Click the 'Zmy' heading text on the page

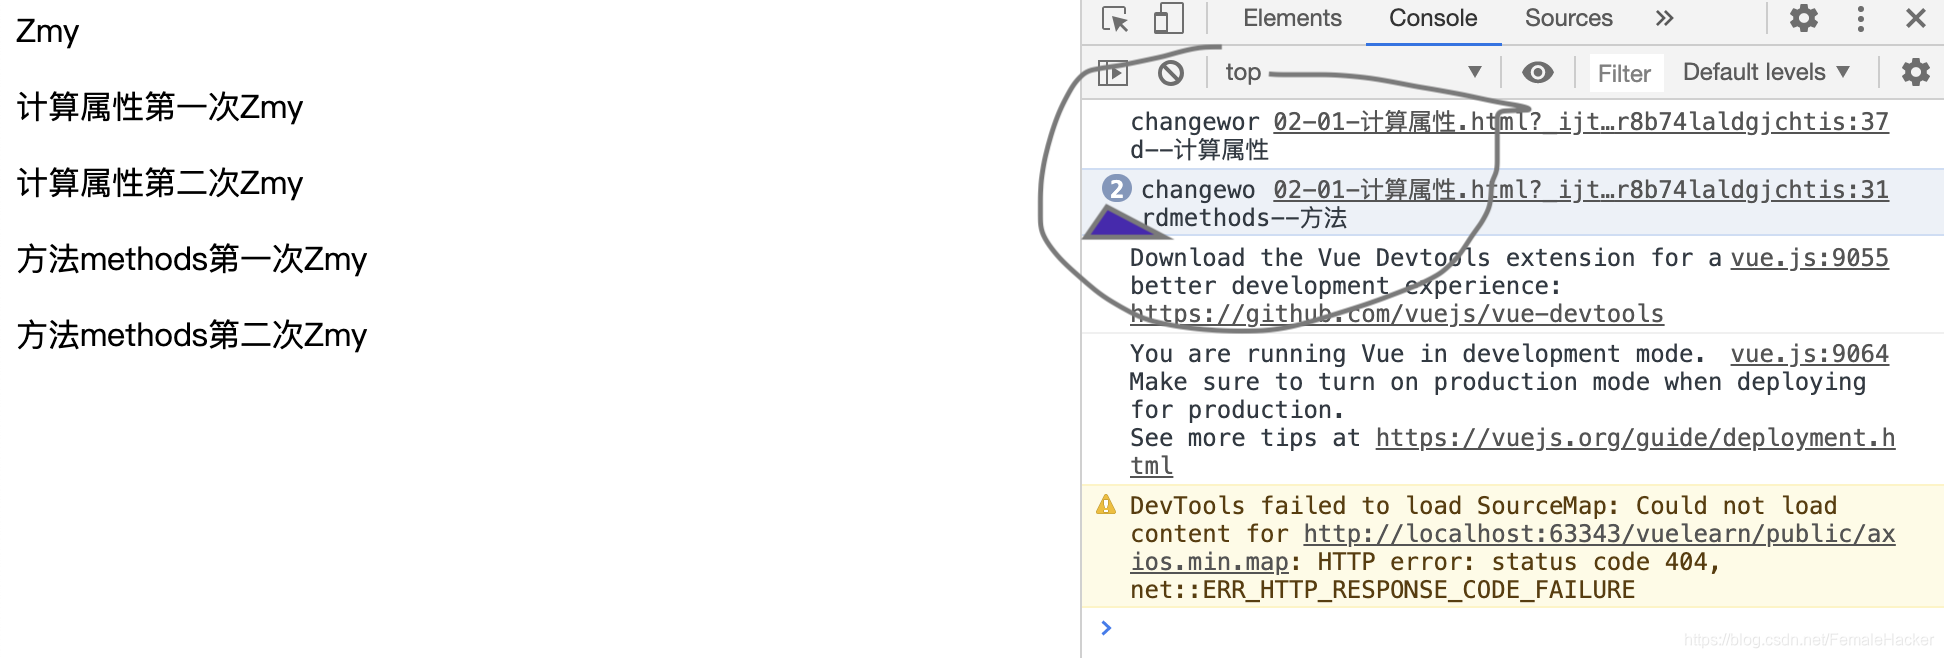pyautogui.click(x=47, y=31)
